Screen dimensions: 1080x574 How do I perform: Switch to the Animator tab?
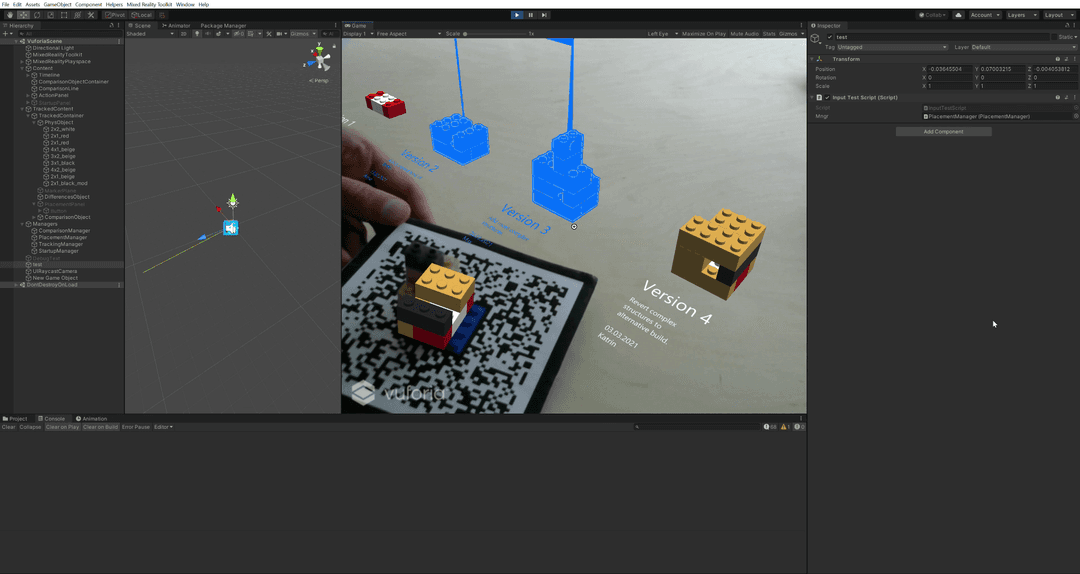click(x=176, y=25)
